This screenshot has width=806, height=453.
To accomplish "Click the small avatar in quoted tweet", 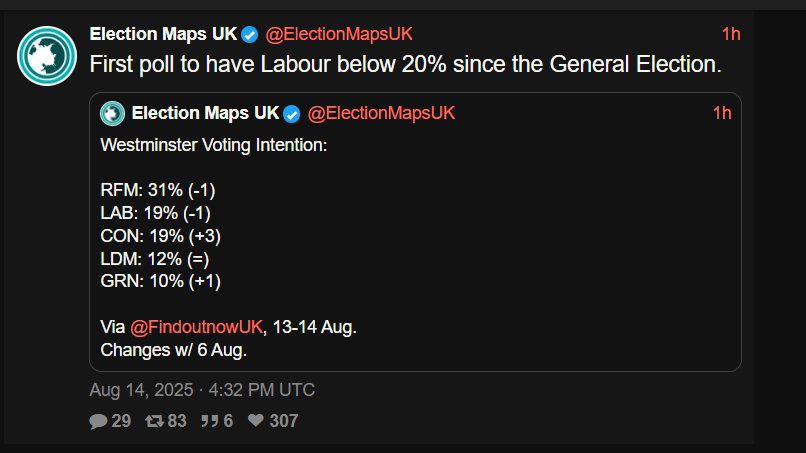I will (x=112, y=113).
